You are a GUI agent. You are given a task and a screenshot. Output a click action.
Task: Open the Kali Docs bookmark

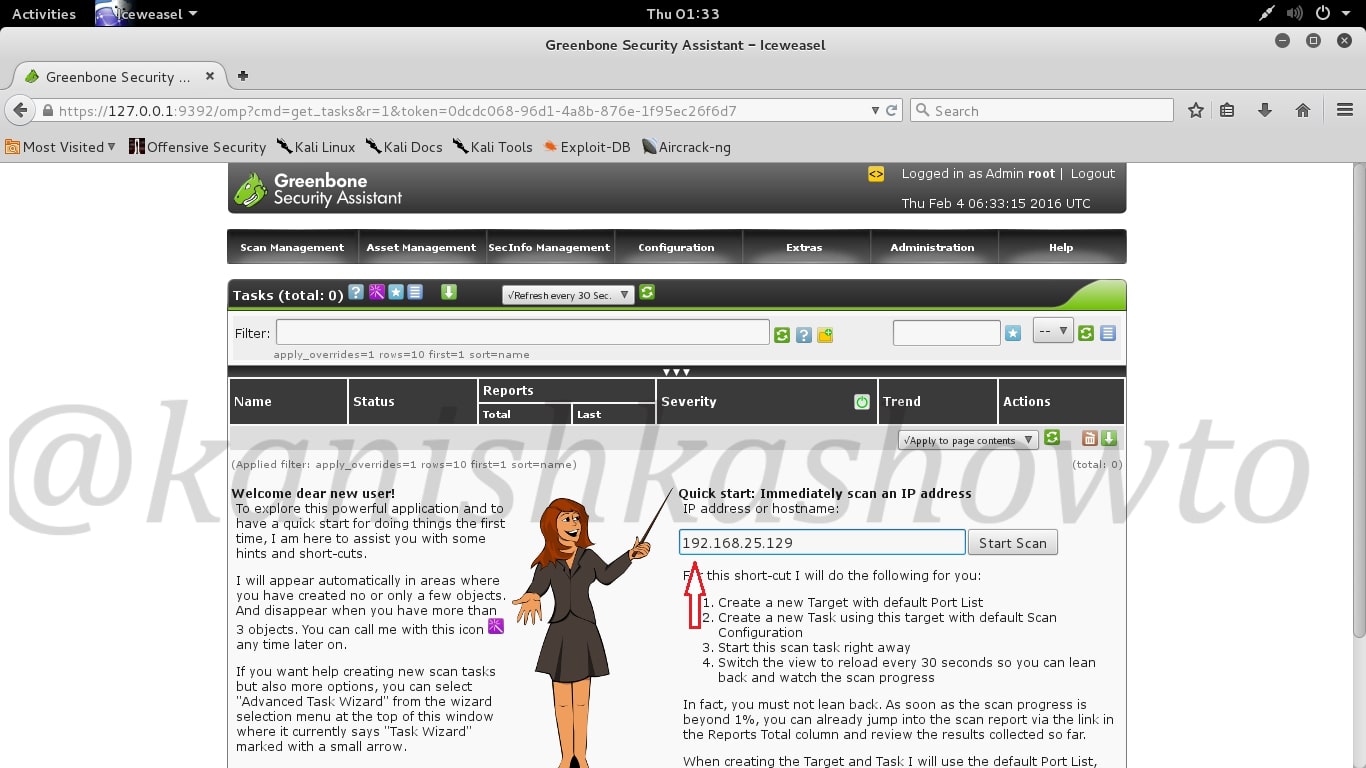pos(404,147)
